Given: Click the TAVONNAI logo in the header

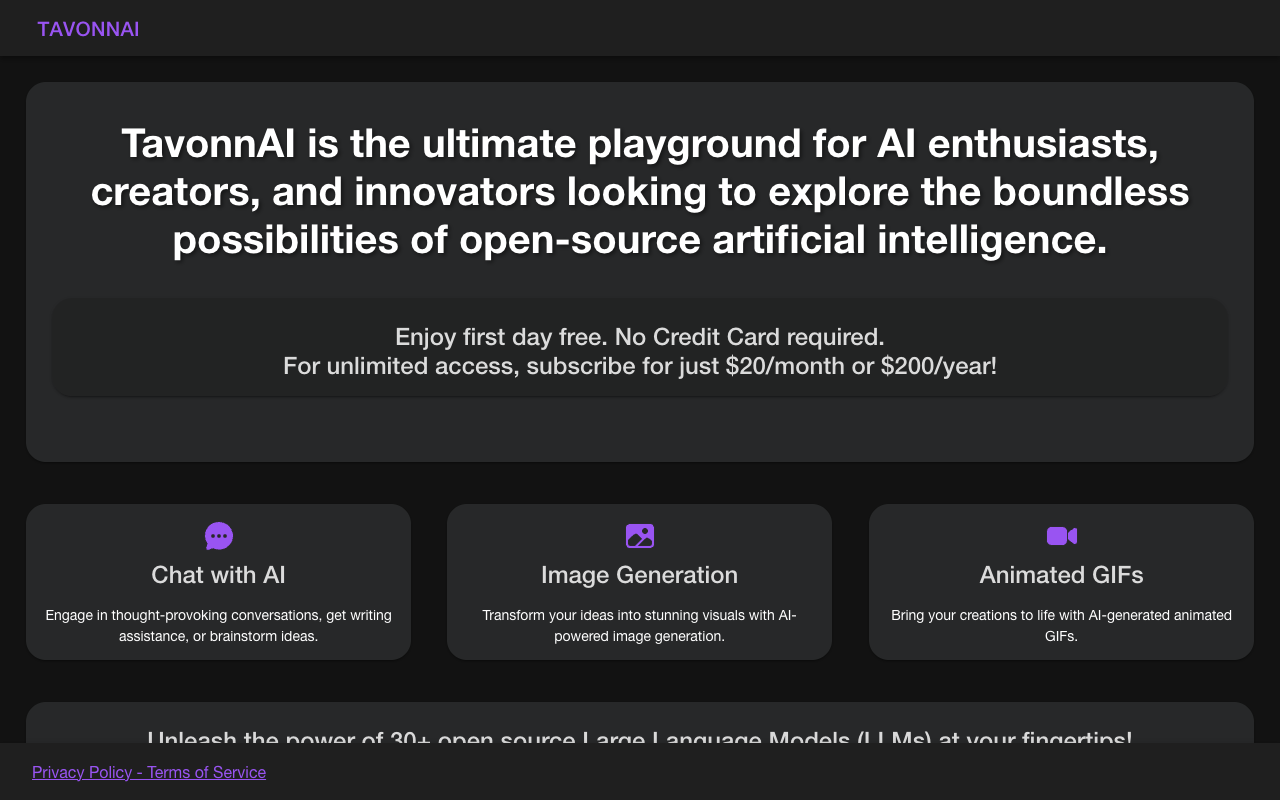Looking at the screenshot, I should click(x=88, y=29).
